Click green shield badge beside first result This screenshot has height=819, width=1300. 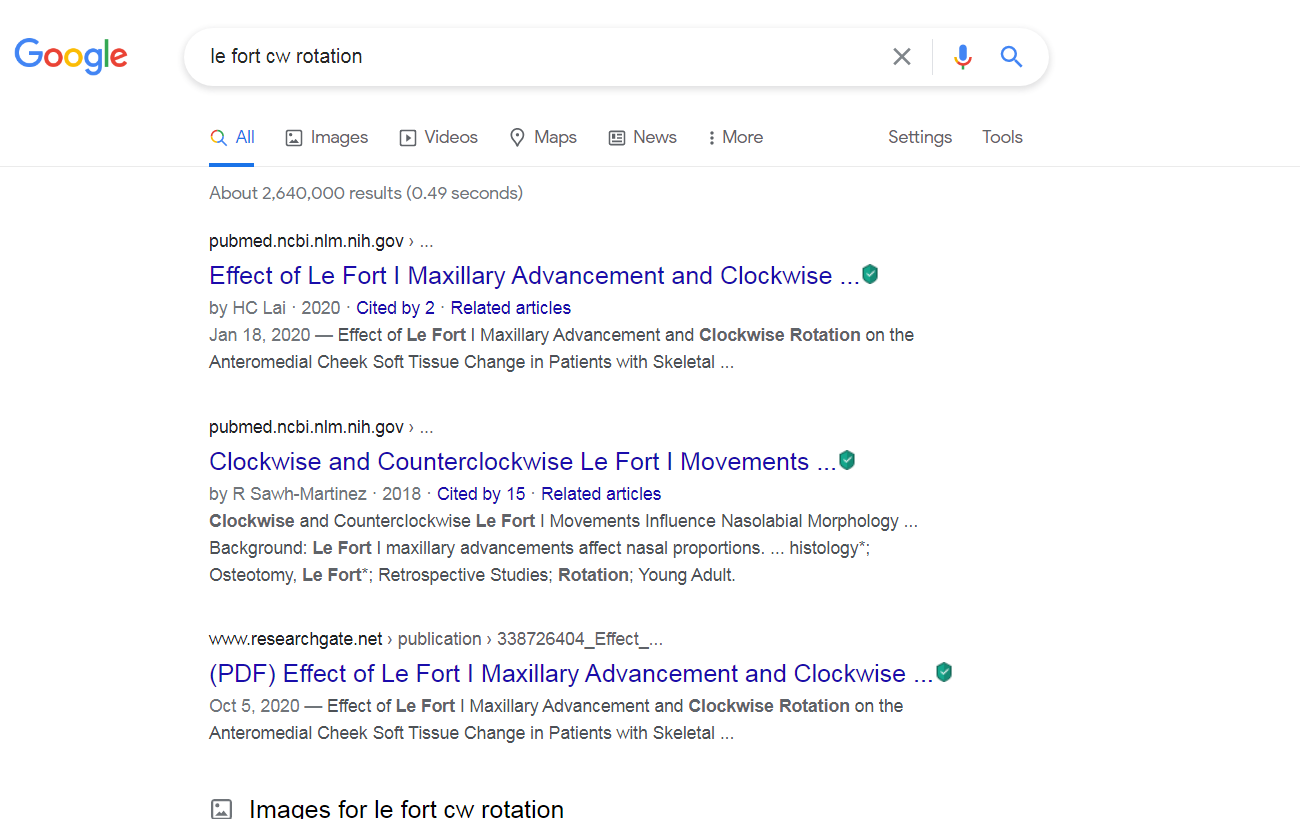[x=870, y=274]
